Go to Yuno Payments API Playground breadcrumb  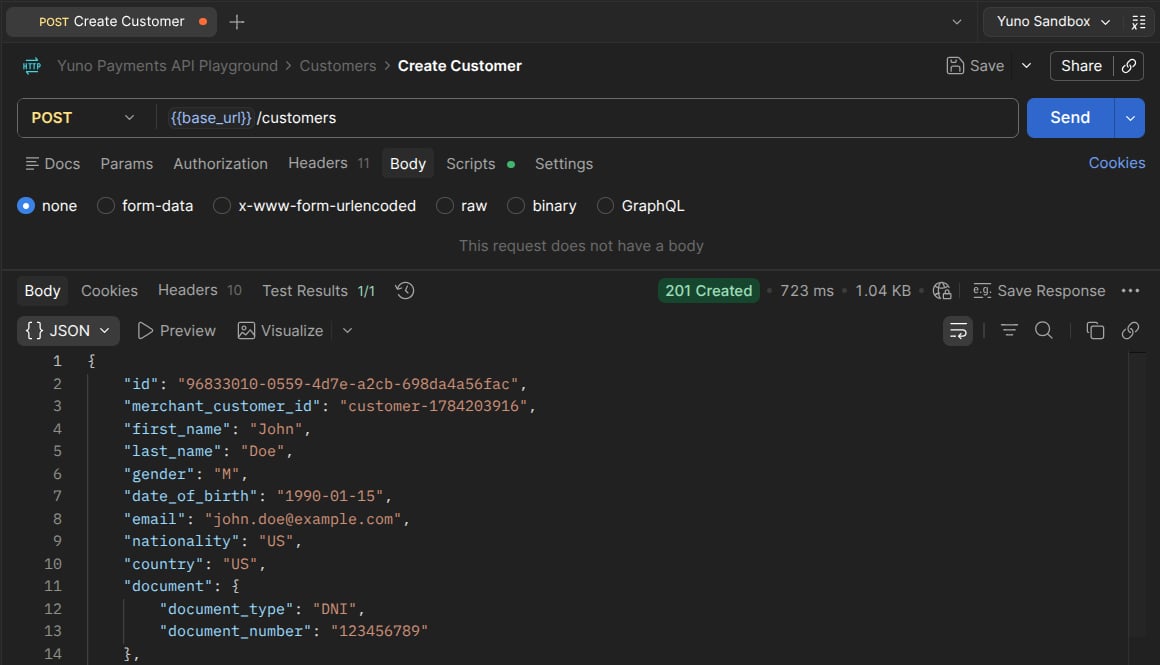coord(167,66)
